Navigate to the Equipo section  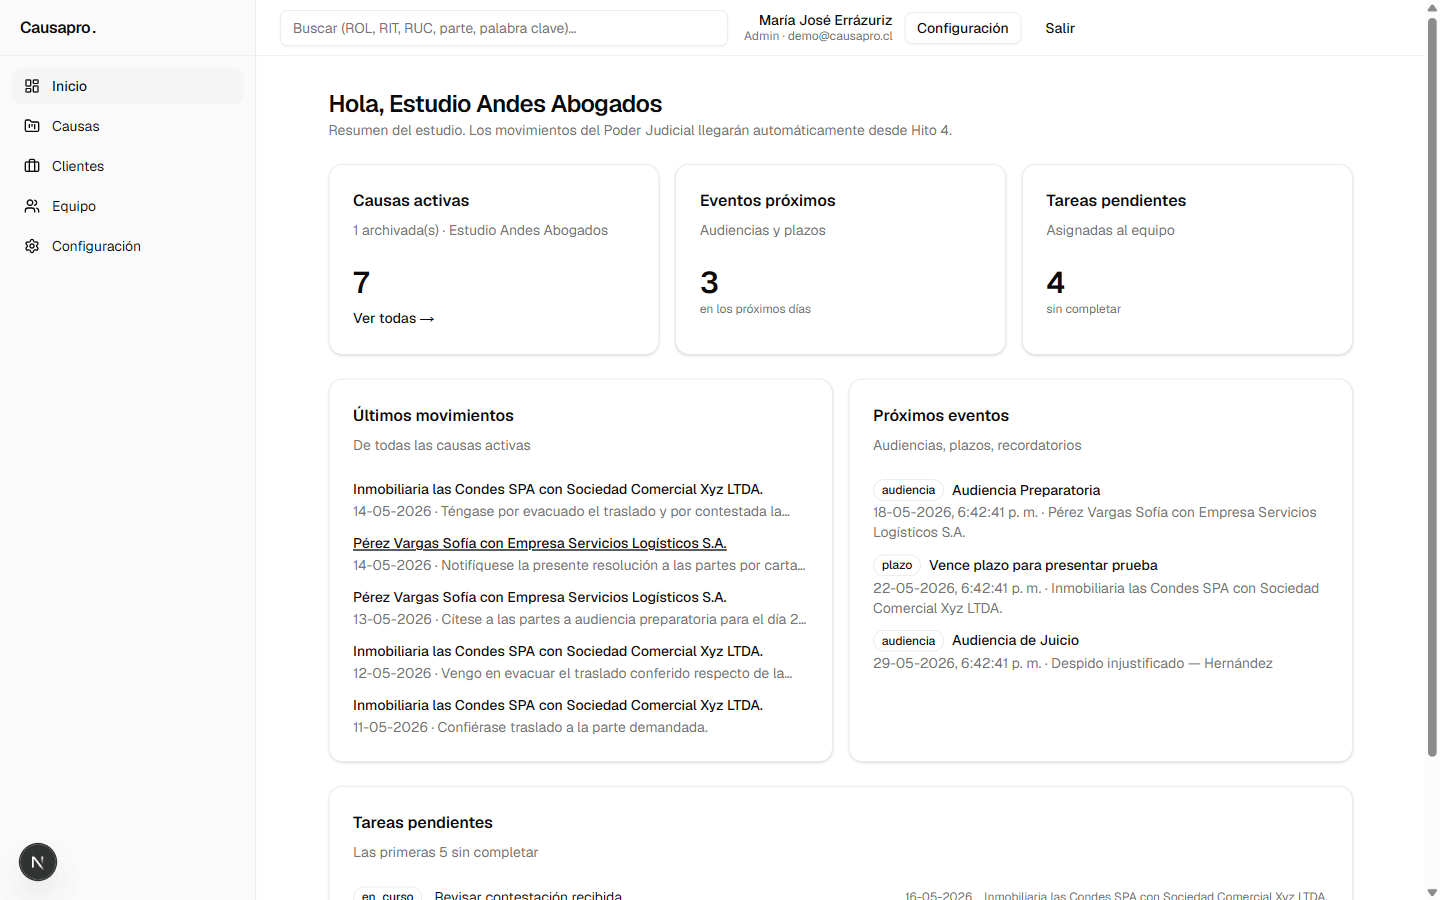[x=127, y=206]
